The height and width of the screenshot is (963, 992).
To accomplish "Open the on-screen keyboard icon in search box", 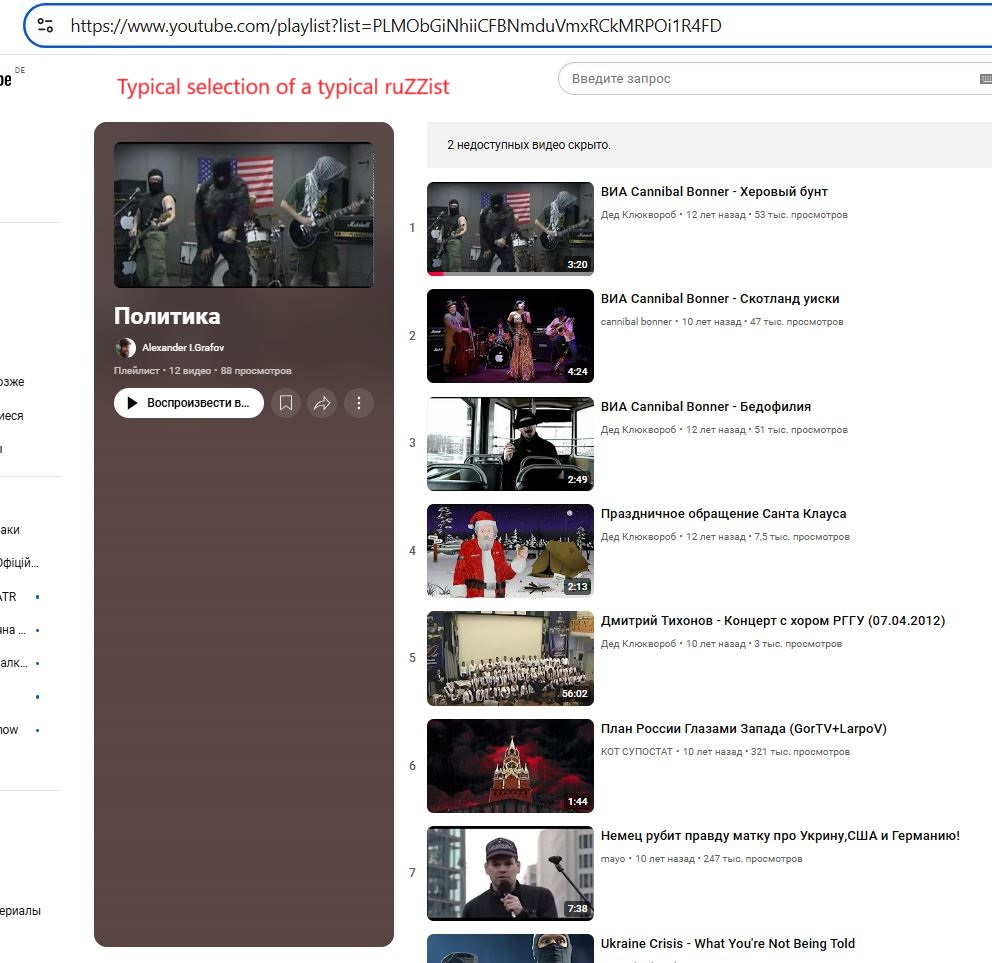I will [986, 78].
